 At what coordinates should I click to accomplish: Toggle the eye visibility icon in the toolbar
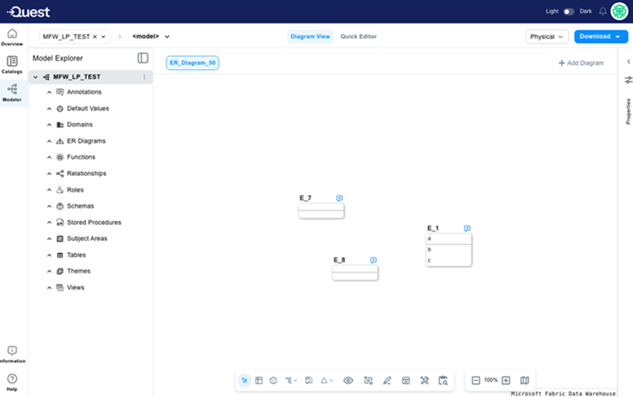[x=348, y=380]
